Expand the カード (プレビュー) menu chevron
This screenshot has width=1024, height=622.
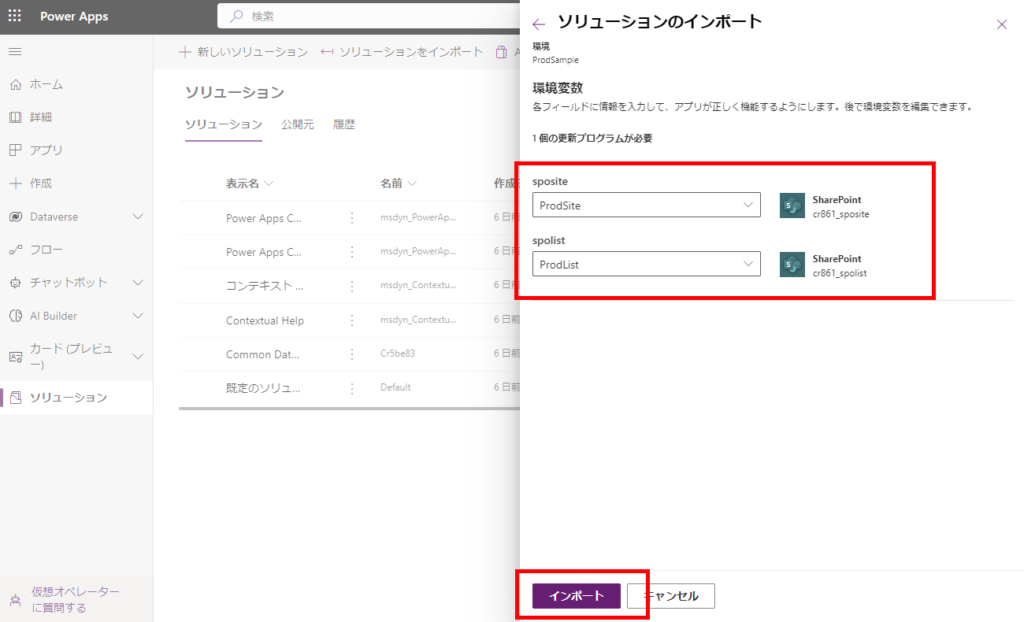click(138, 357)
